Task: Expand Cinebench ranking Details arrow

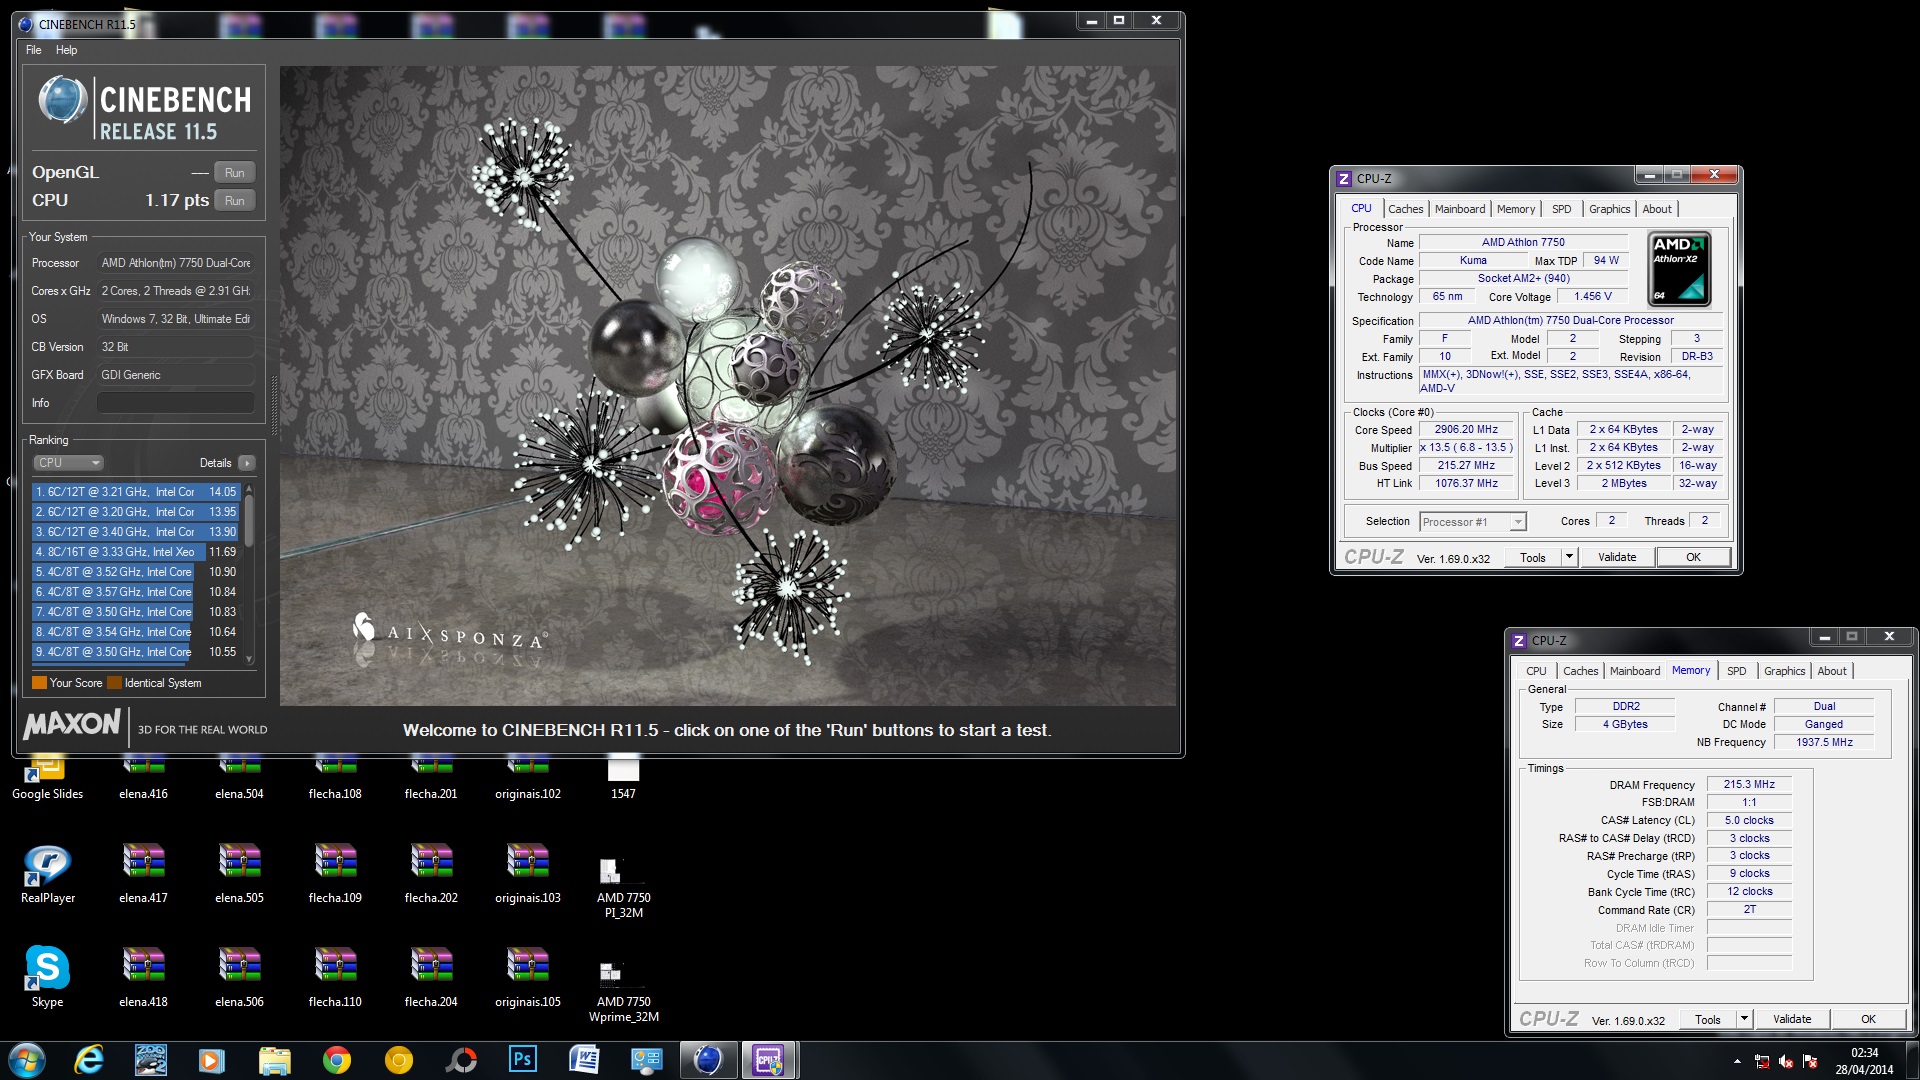Action: coord(247,463)
